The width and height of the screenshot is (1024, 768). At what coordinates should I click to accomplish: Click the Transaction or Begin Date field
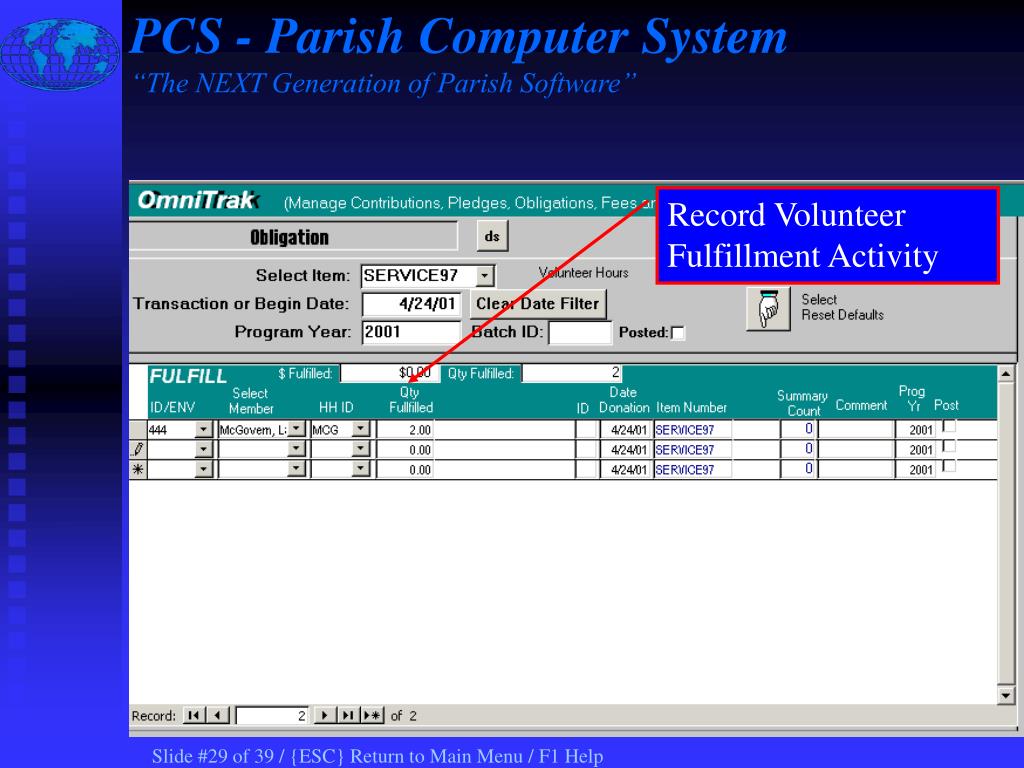coord(411,304)
